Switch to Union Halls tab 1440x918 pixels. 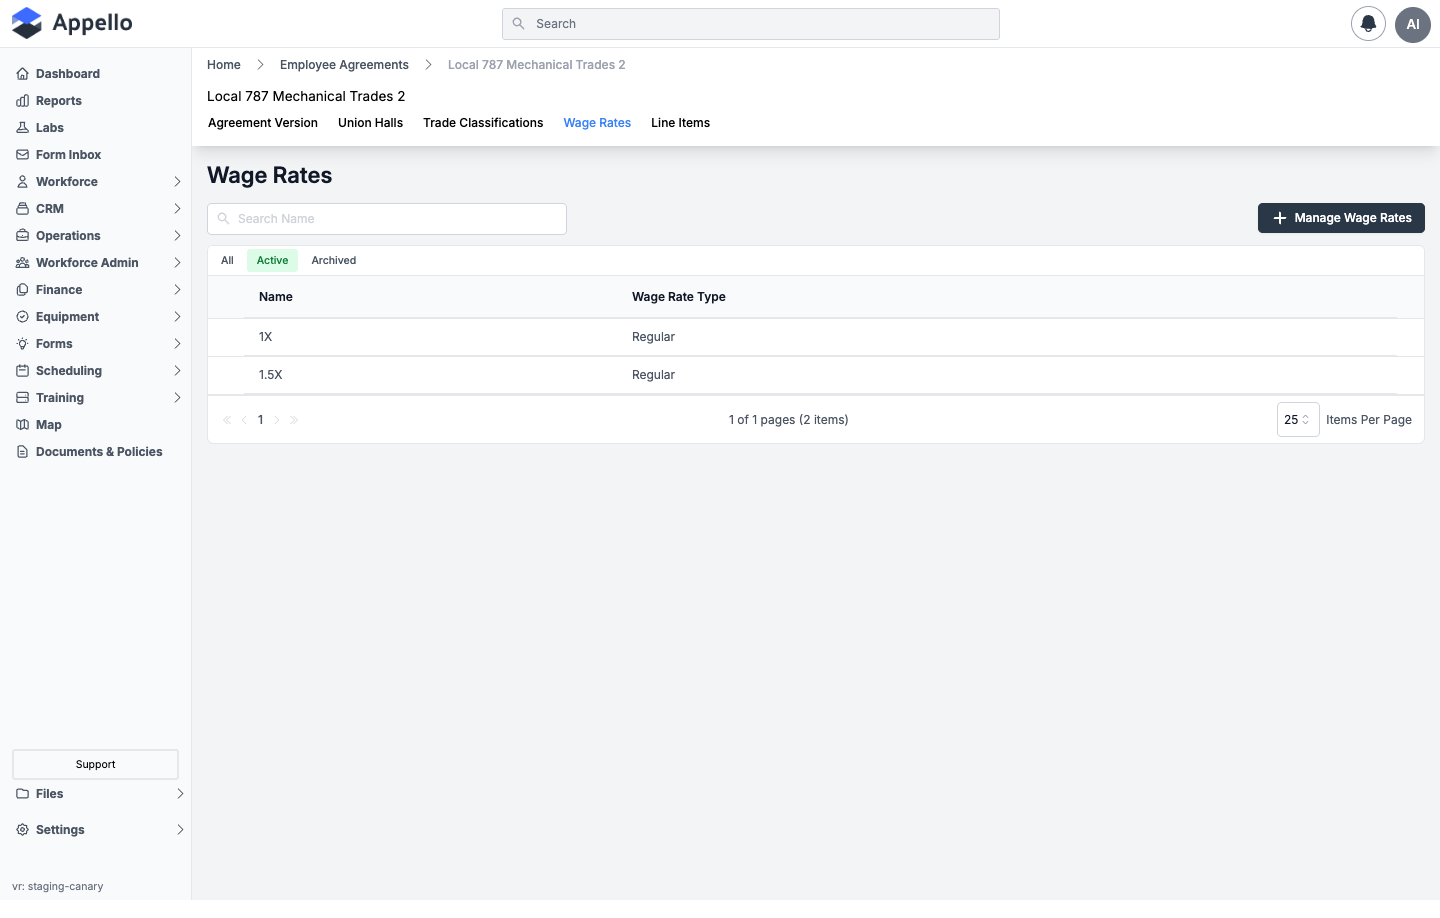tap(370, 123)
